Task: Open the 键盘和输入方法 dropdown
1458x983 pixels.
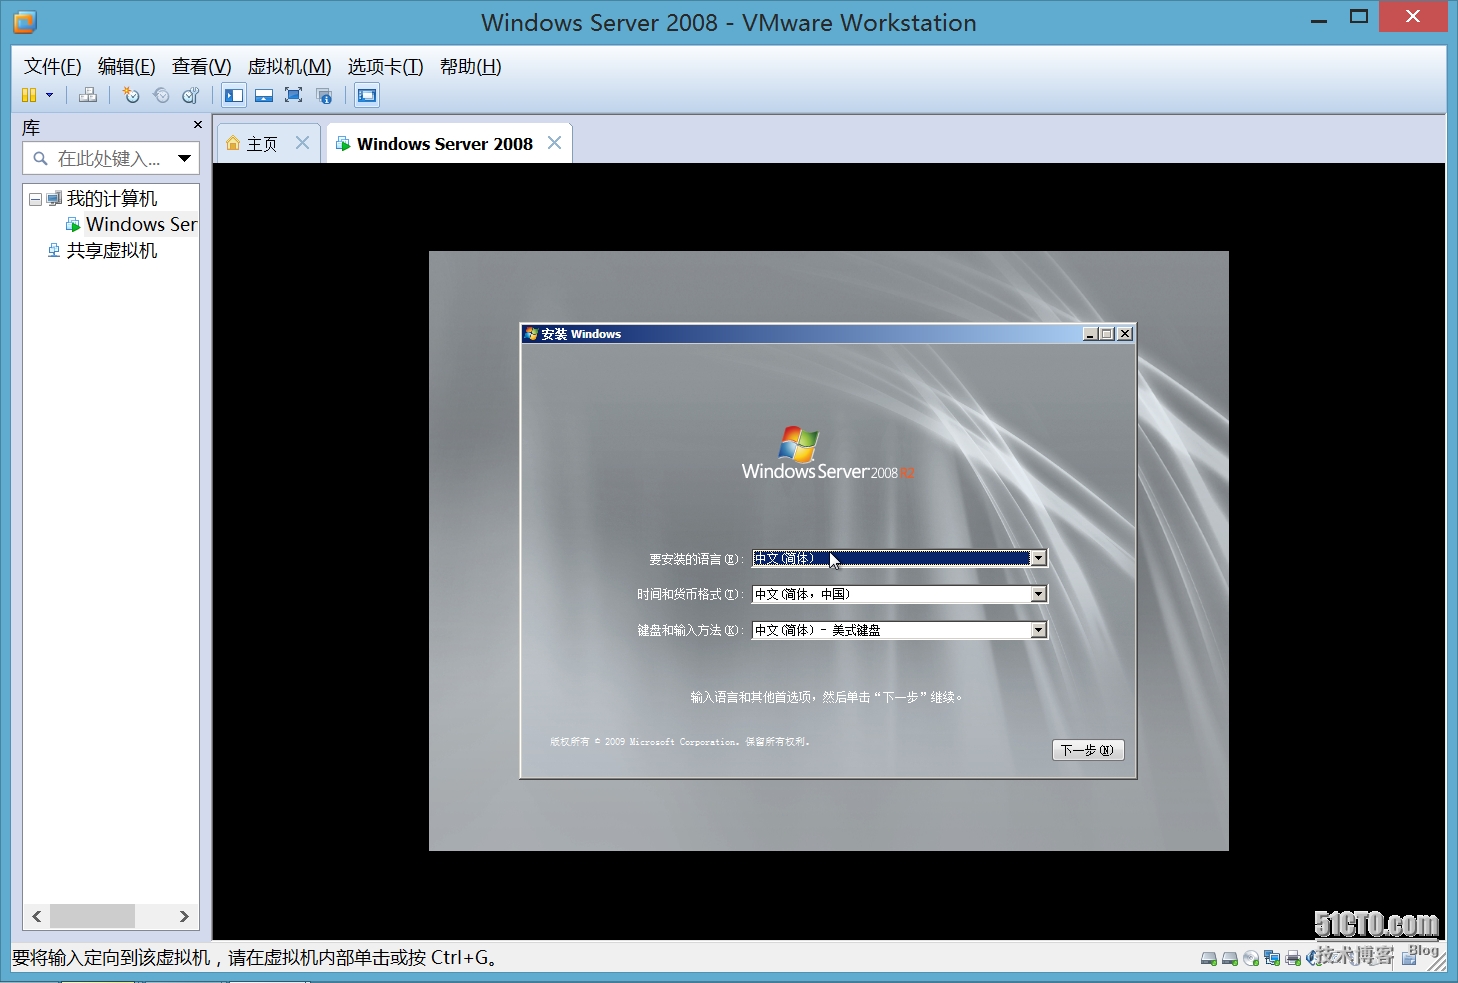Action: click(x=1038, y=630)
